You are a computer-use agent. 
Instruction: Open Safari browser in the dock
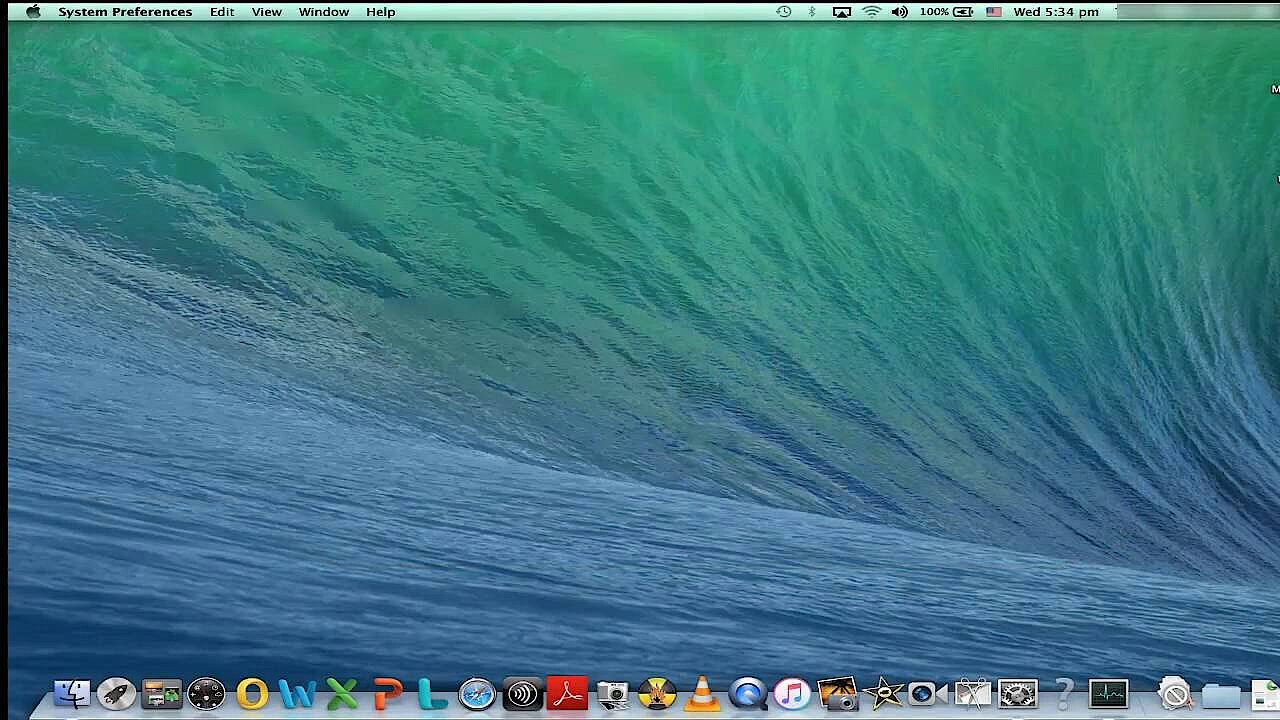[x=477, y=693]
